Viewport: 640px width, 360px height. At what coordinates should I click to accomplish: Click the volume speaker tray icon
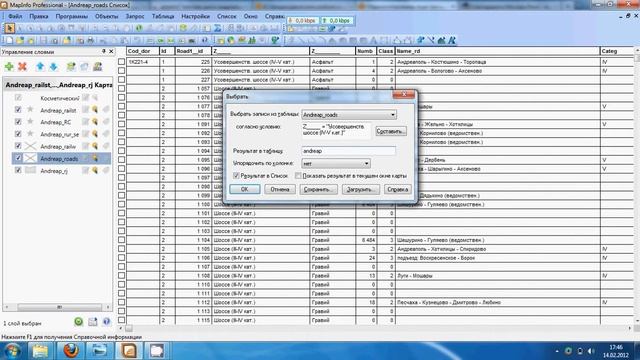coord(590,351)
